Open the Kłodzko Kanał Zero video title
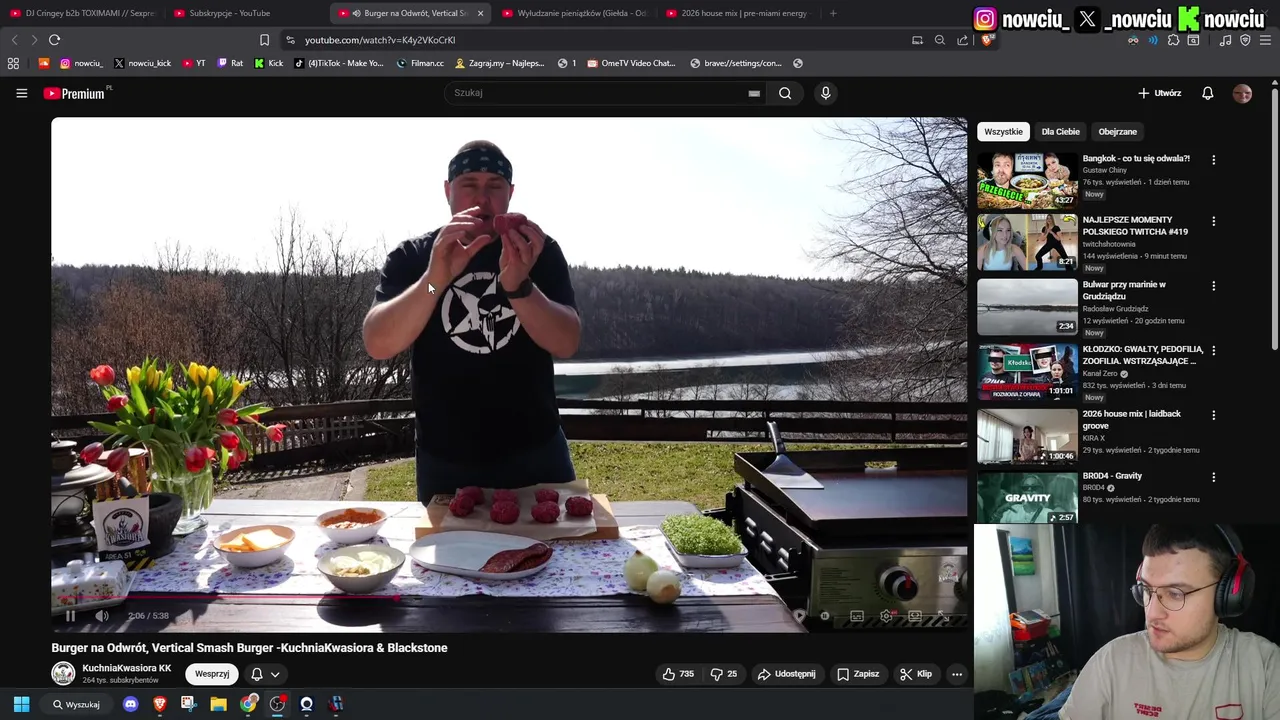The height and width of the screenshot is (720, 1280). tap(1142, 355)
